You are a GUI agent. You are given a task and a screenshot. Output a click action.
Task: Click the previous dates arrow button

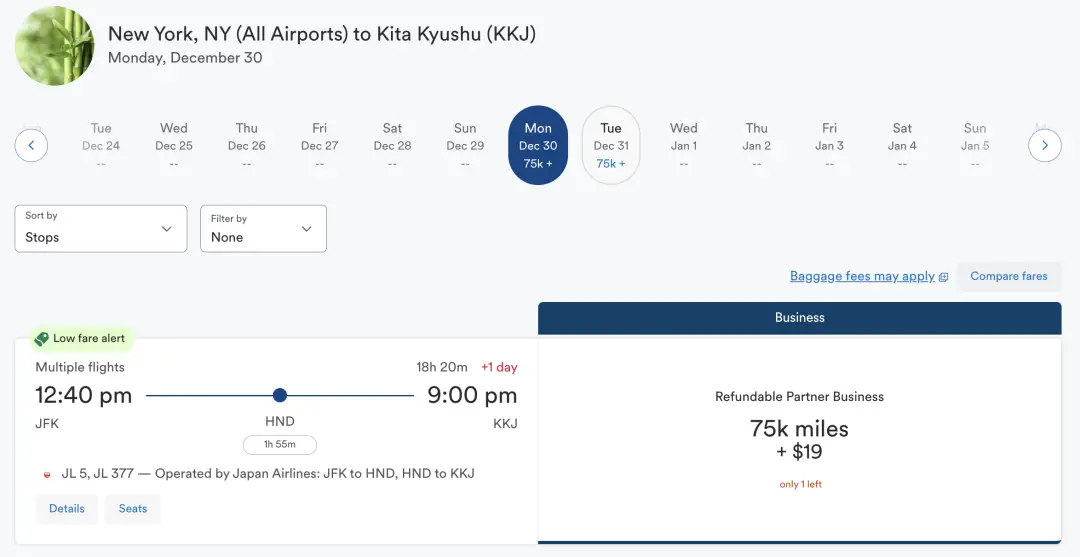[31, 146]
